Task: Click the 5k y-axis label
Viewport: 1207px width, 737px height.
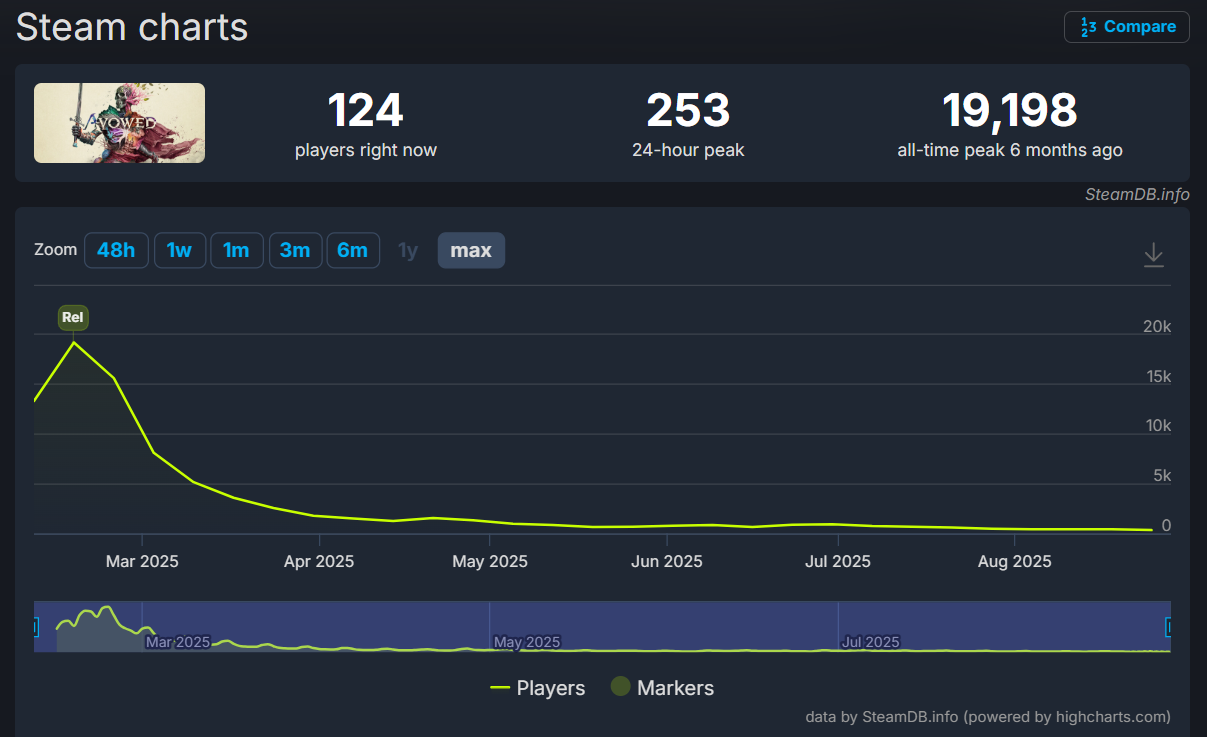Action: click(x=1162, y=476)
